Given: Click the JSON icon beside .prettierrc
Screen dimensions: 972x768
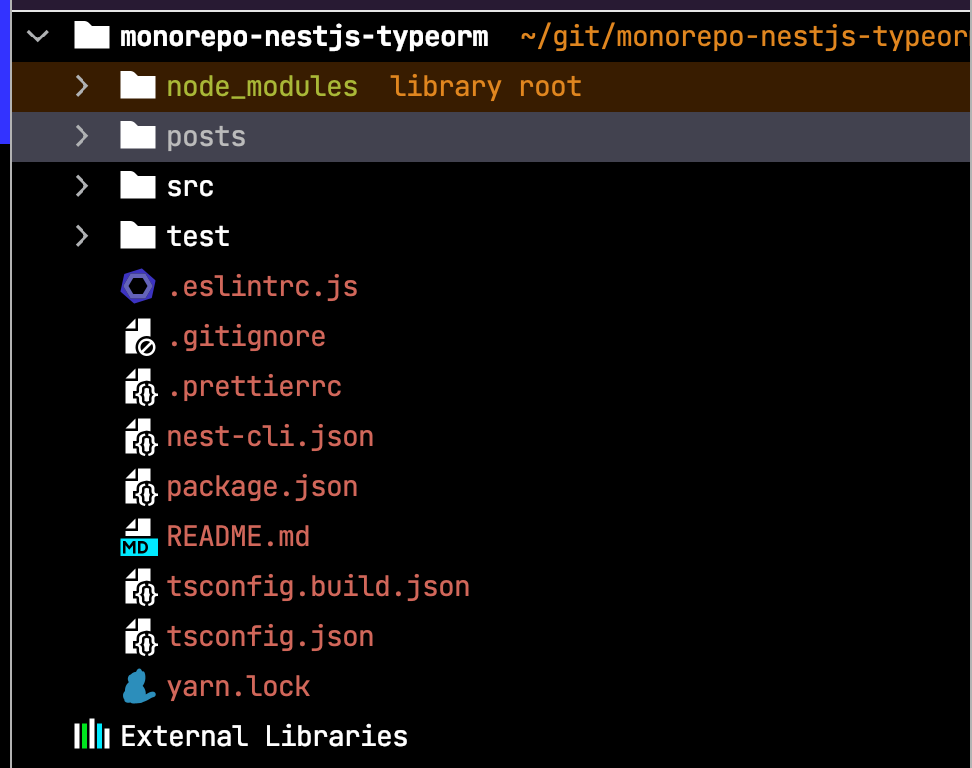Looking at the screenshot, I should click(x=141, y=387).
